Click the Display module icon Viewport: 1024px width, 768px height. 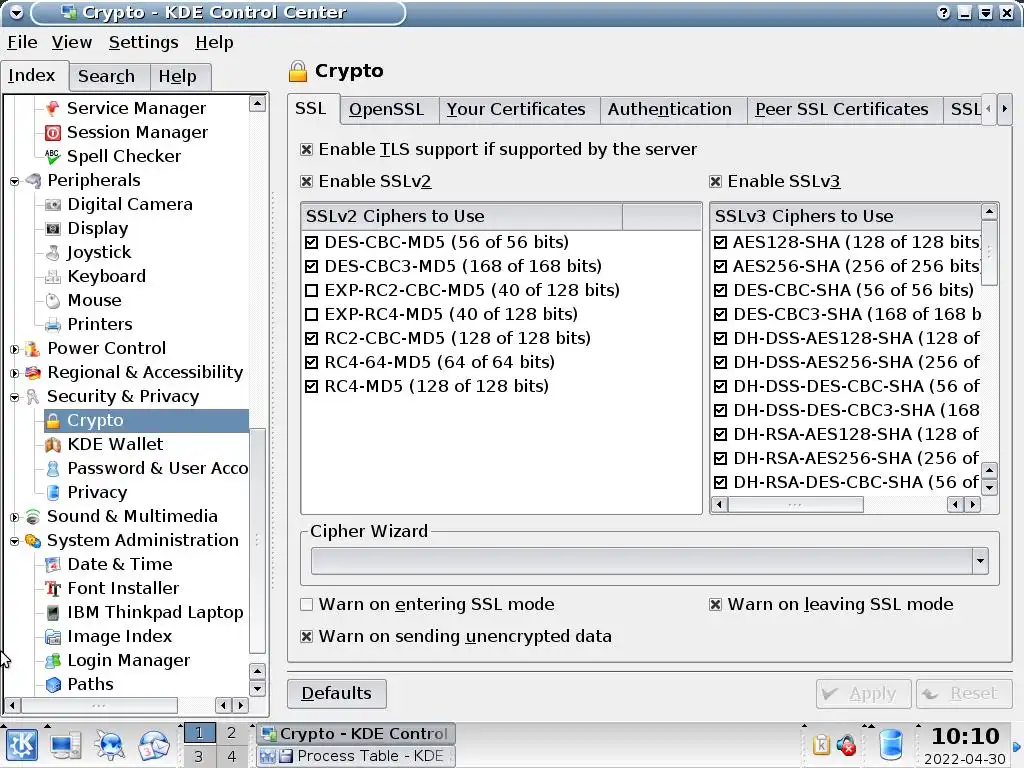tap(53, 229)
